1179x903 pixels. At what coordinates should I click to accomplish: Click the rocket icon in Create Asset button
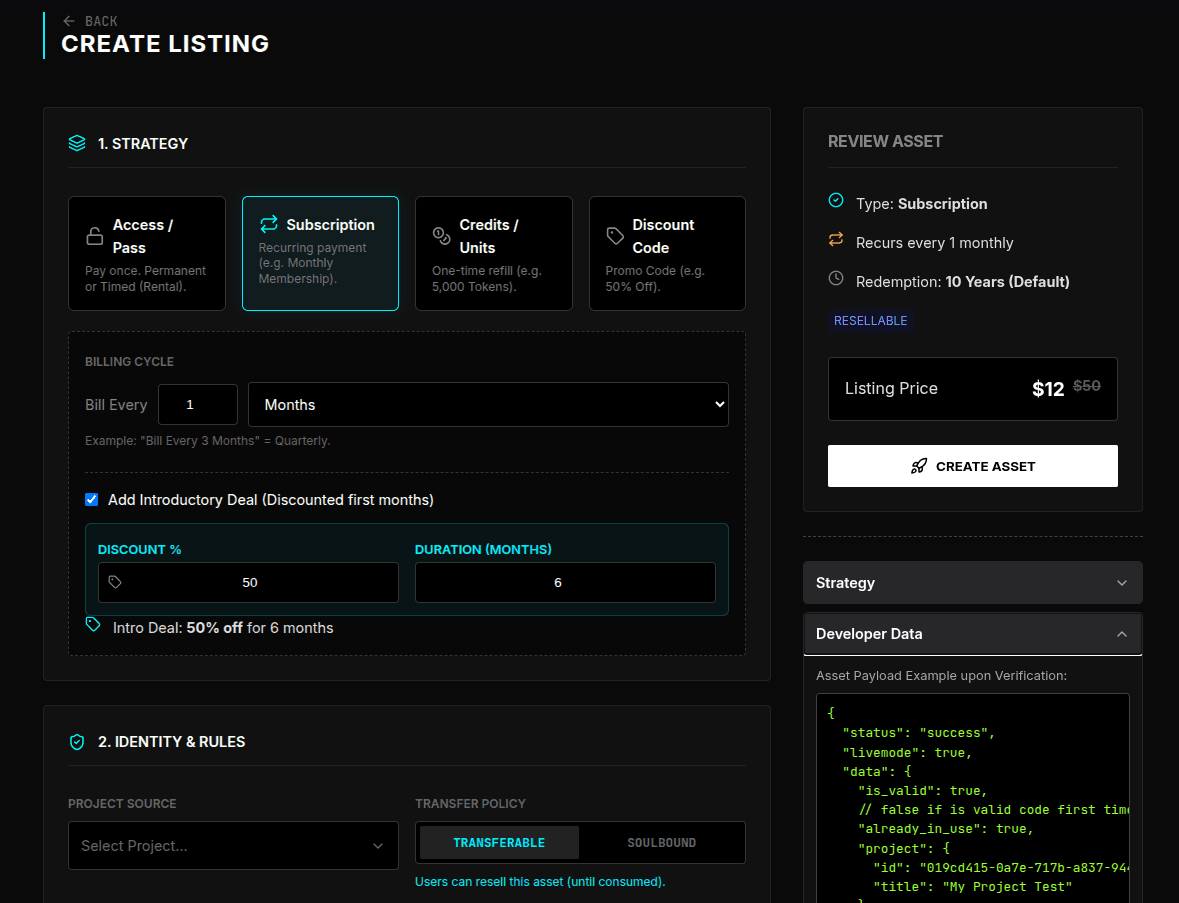tap(919, 466)
